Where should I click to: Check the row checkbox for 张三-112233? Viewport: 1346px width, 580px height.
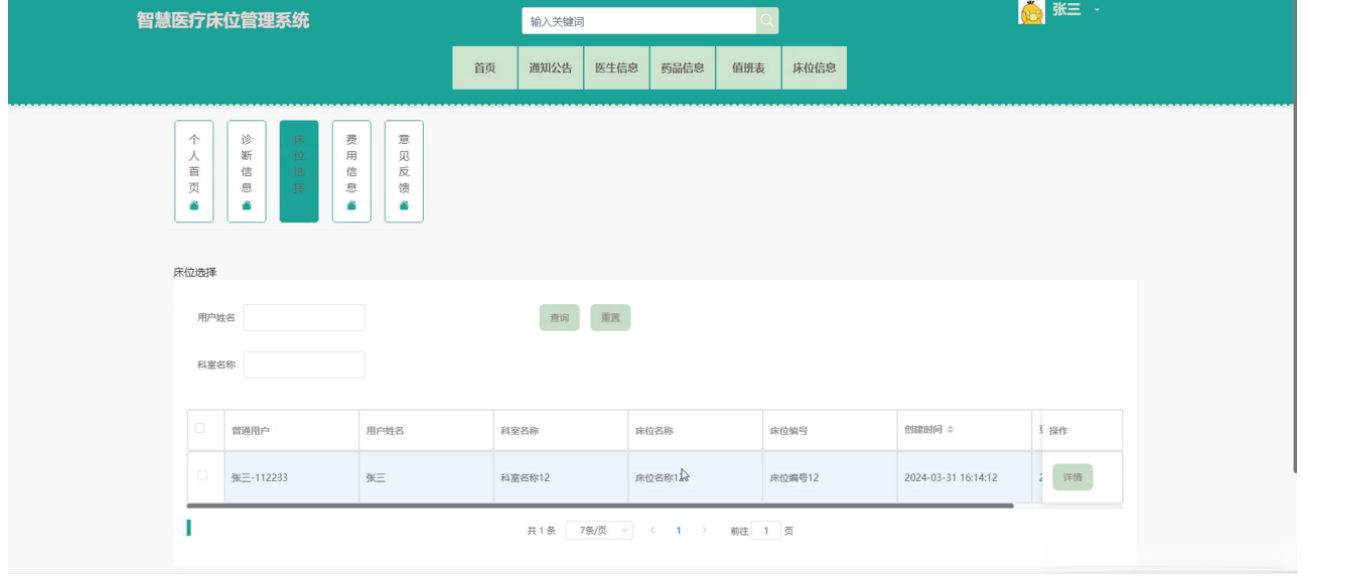click(202, 476)
